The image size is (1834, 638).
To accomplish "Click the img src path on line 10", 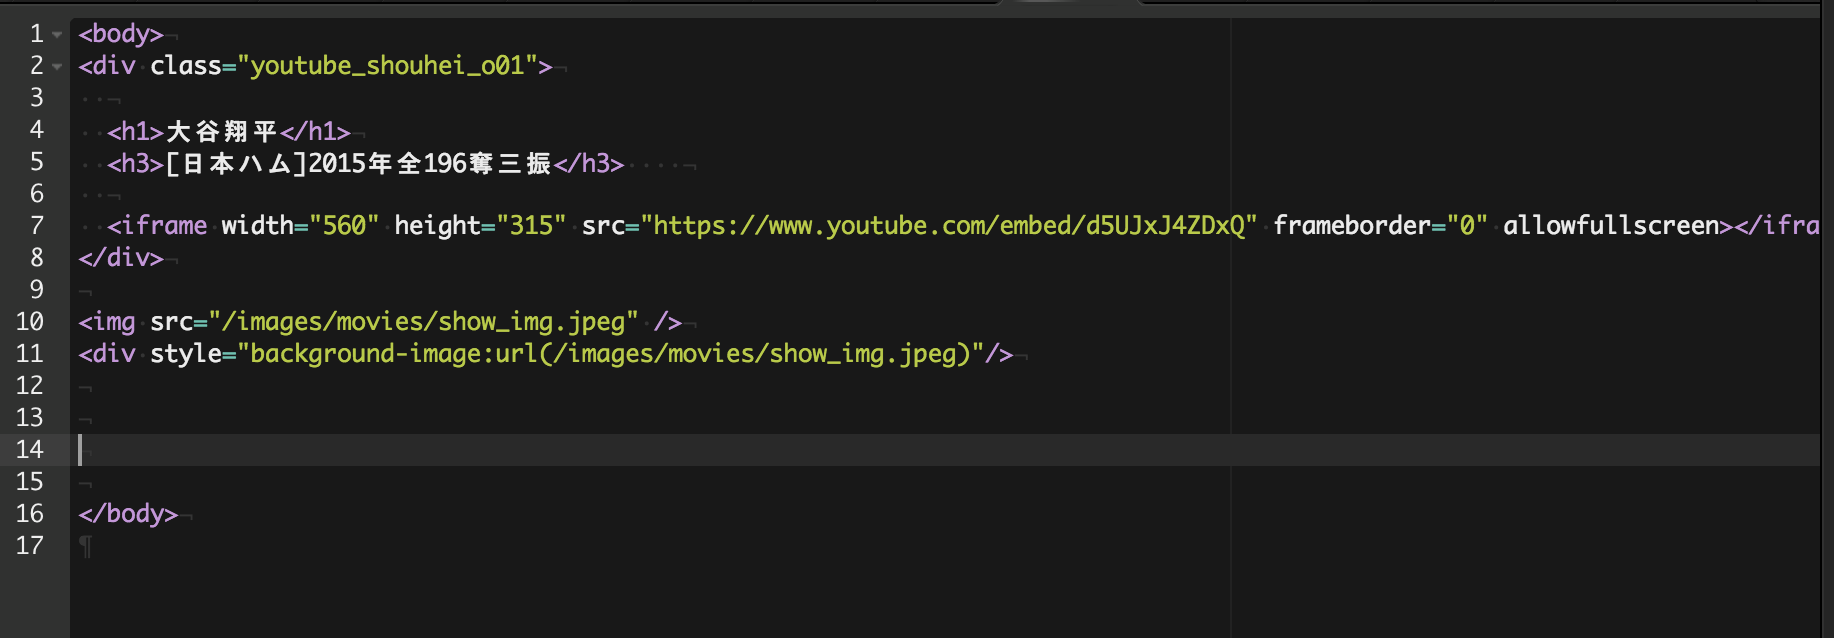I will [x=423, y=322].
